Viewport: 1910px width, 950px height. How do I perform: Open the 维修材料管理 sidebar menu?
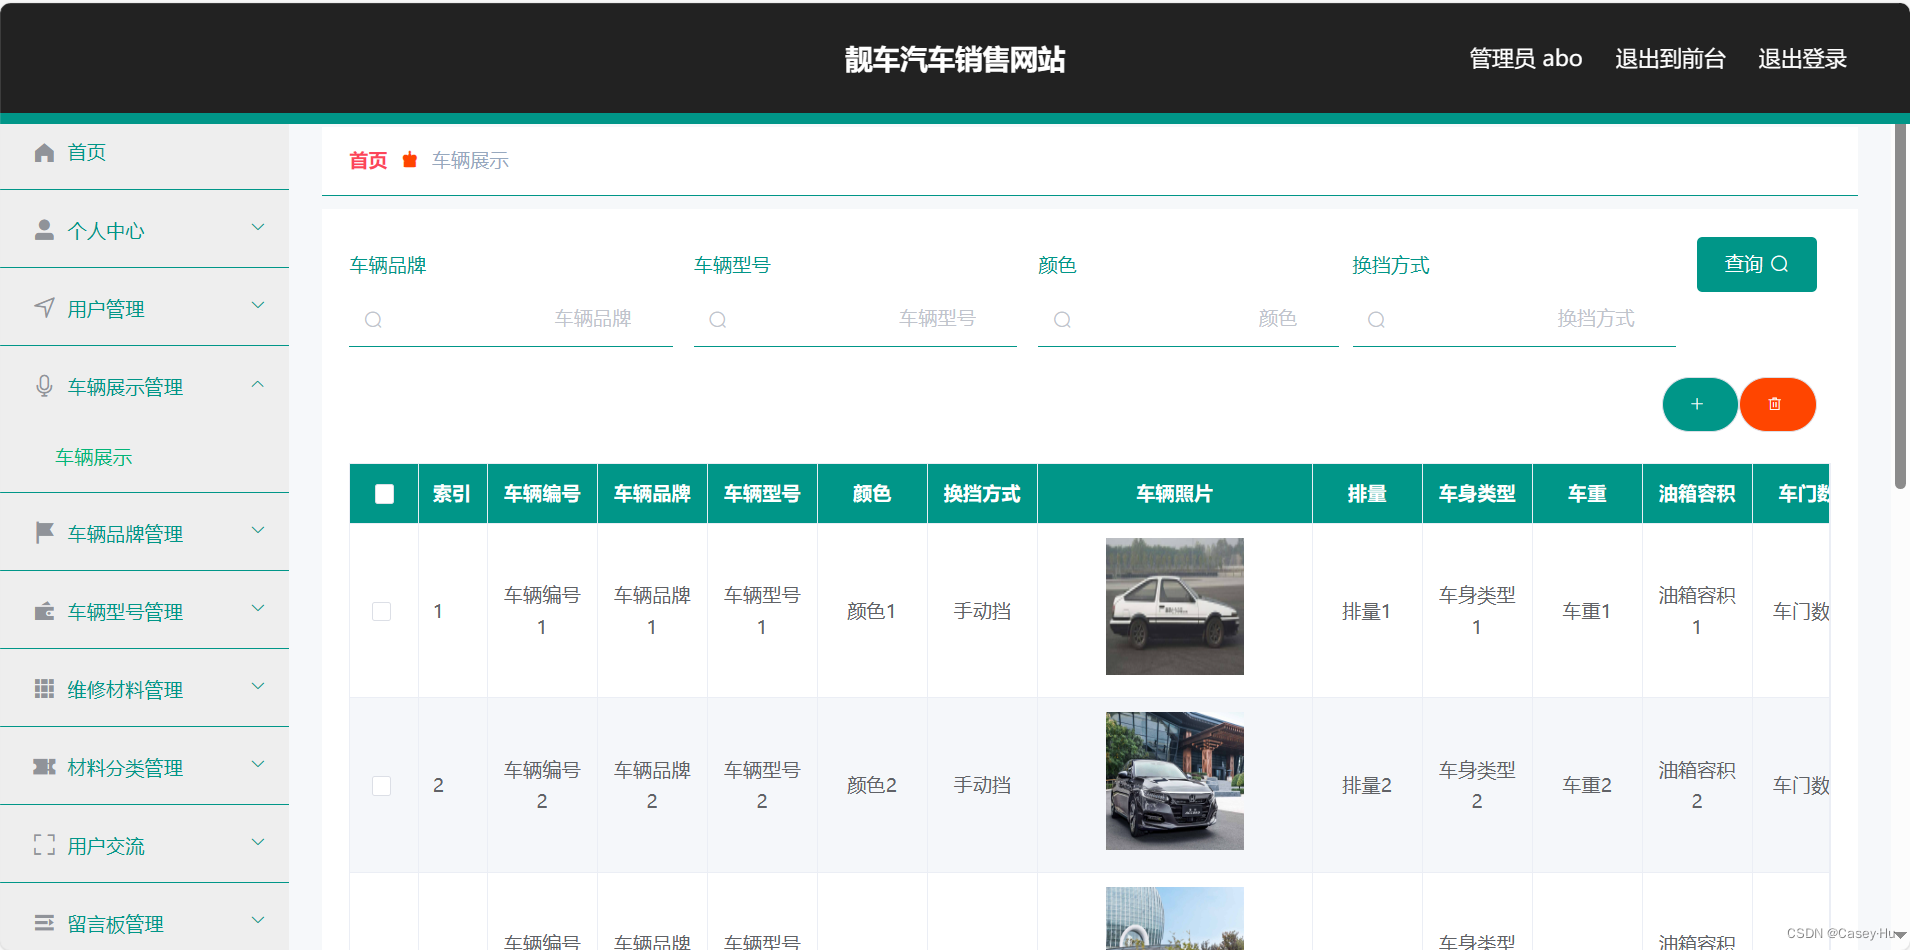pos(144,689)
